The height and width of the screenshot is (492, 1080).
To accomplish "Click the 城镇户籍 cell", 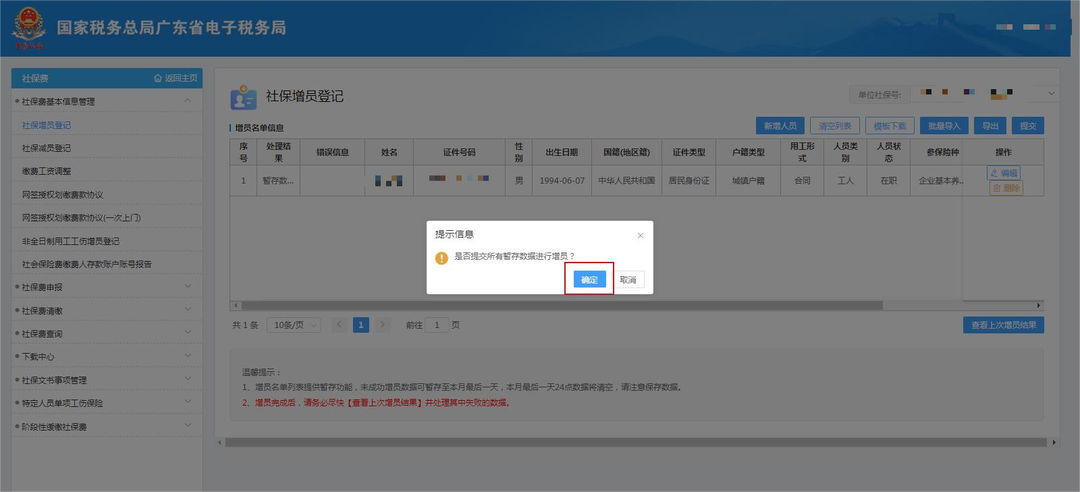I will pos(747,181).
